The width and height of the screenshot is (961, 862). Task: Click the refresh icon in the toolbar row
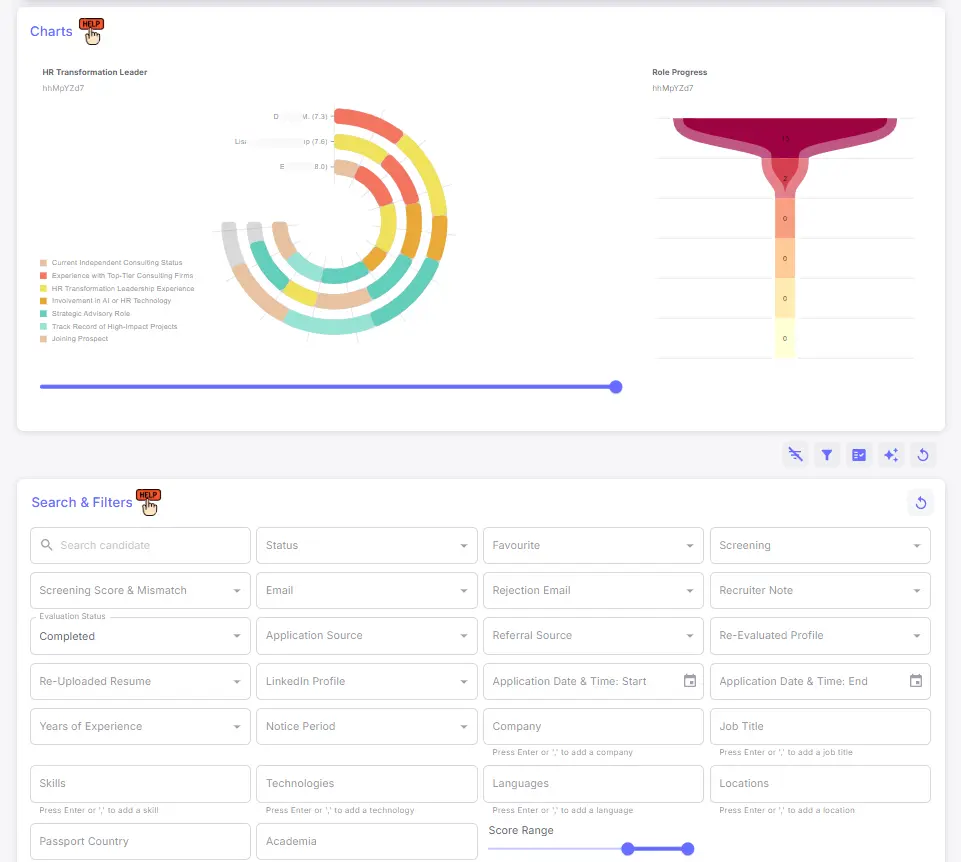(922, 455)
